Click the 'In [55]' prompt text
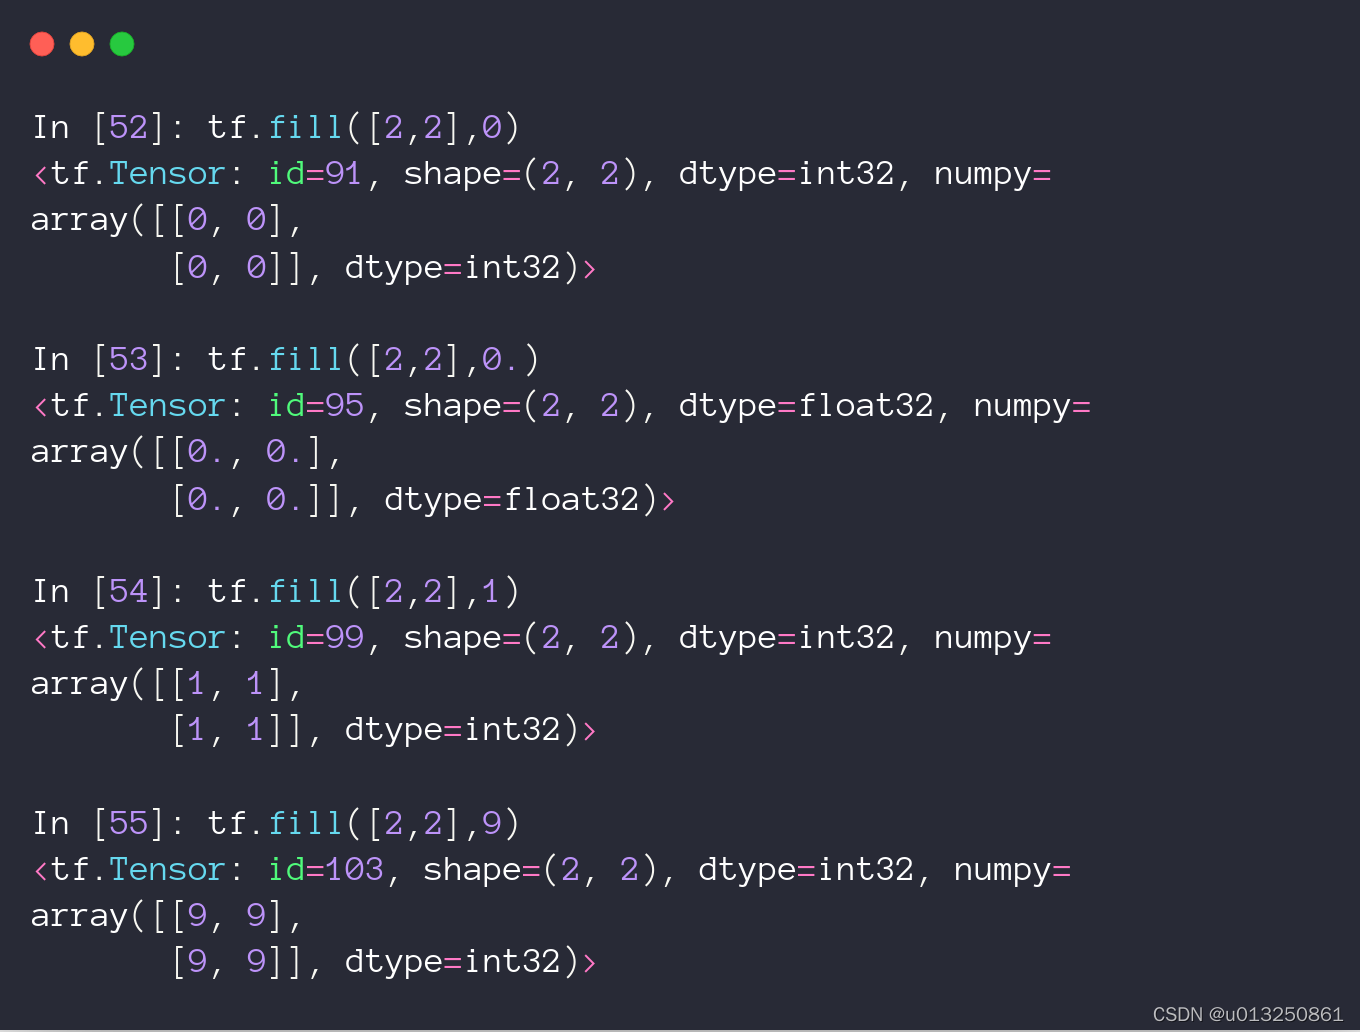Image resolution: width=1360 pixels, height=1032 pixels. [100, 823]
